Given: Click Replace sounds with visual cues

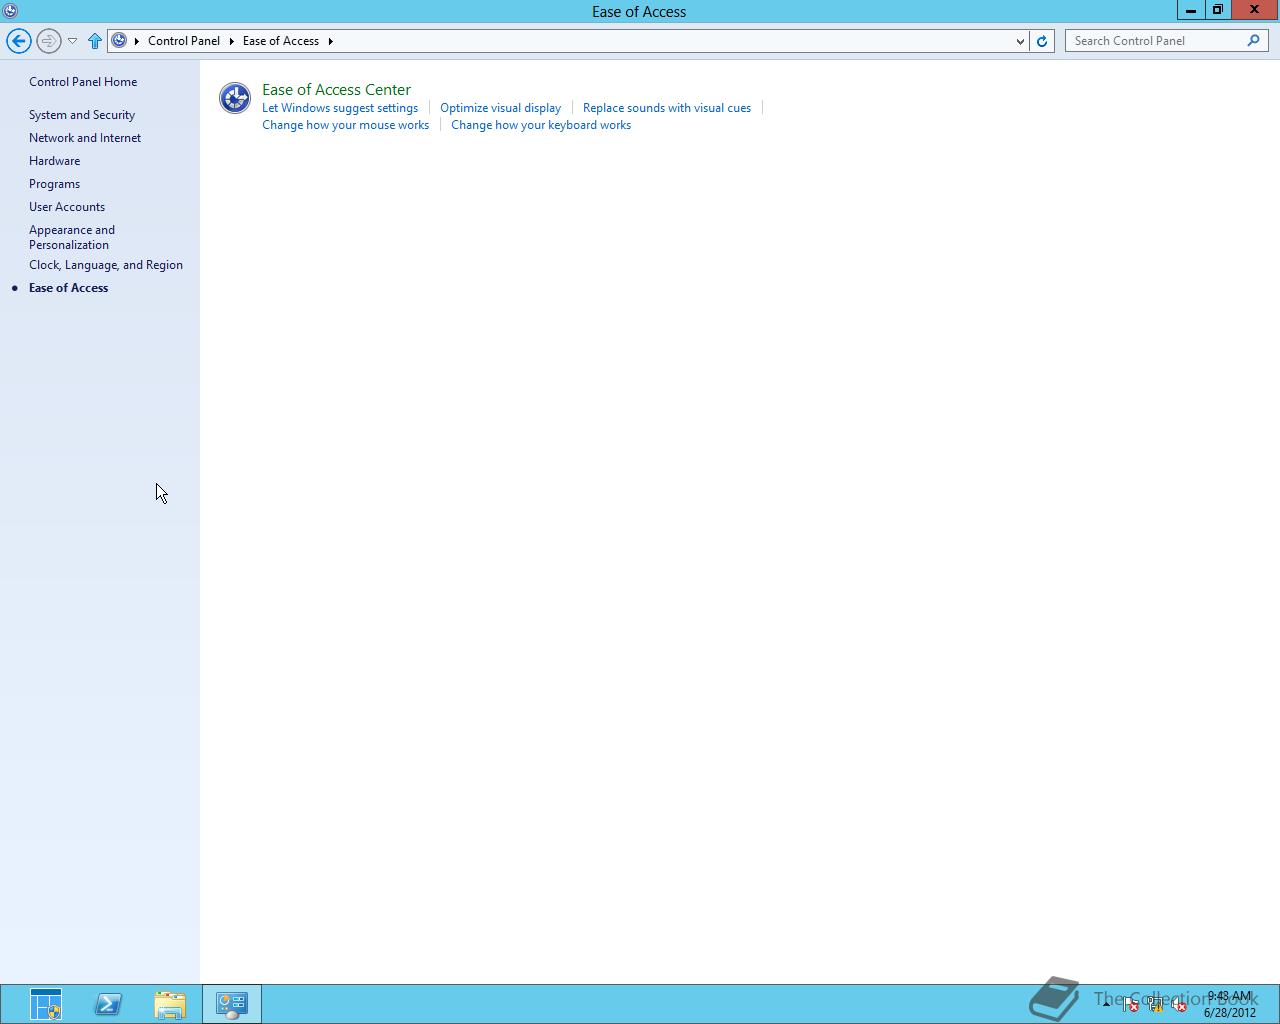Looking at the screenshot, I should click(x=667, y=108).
